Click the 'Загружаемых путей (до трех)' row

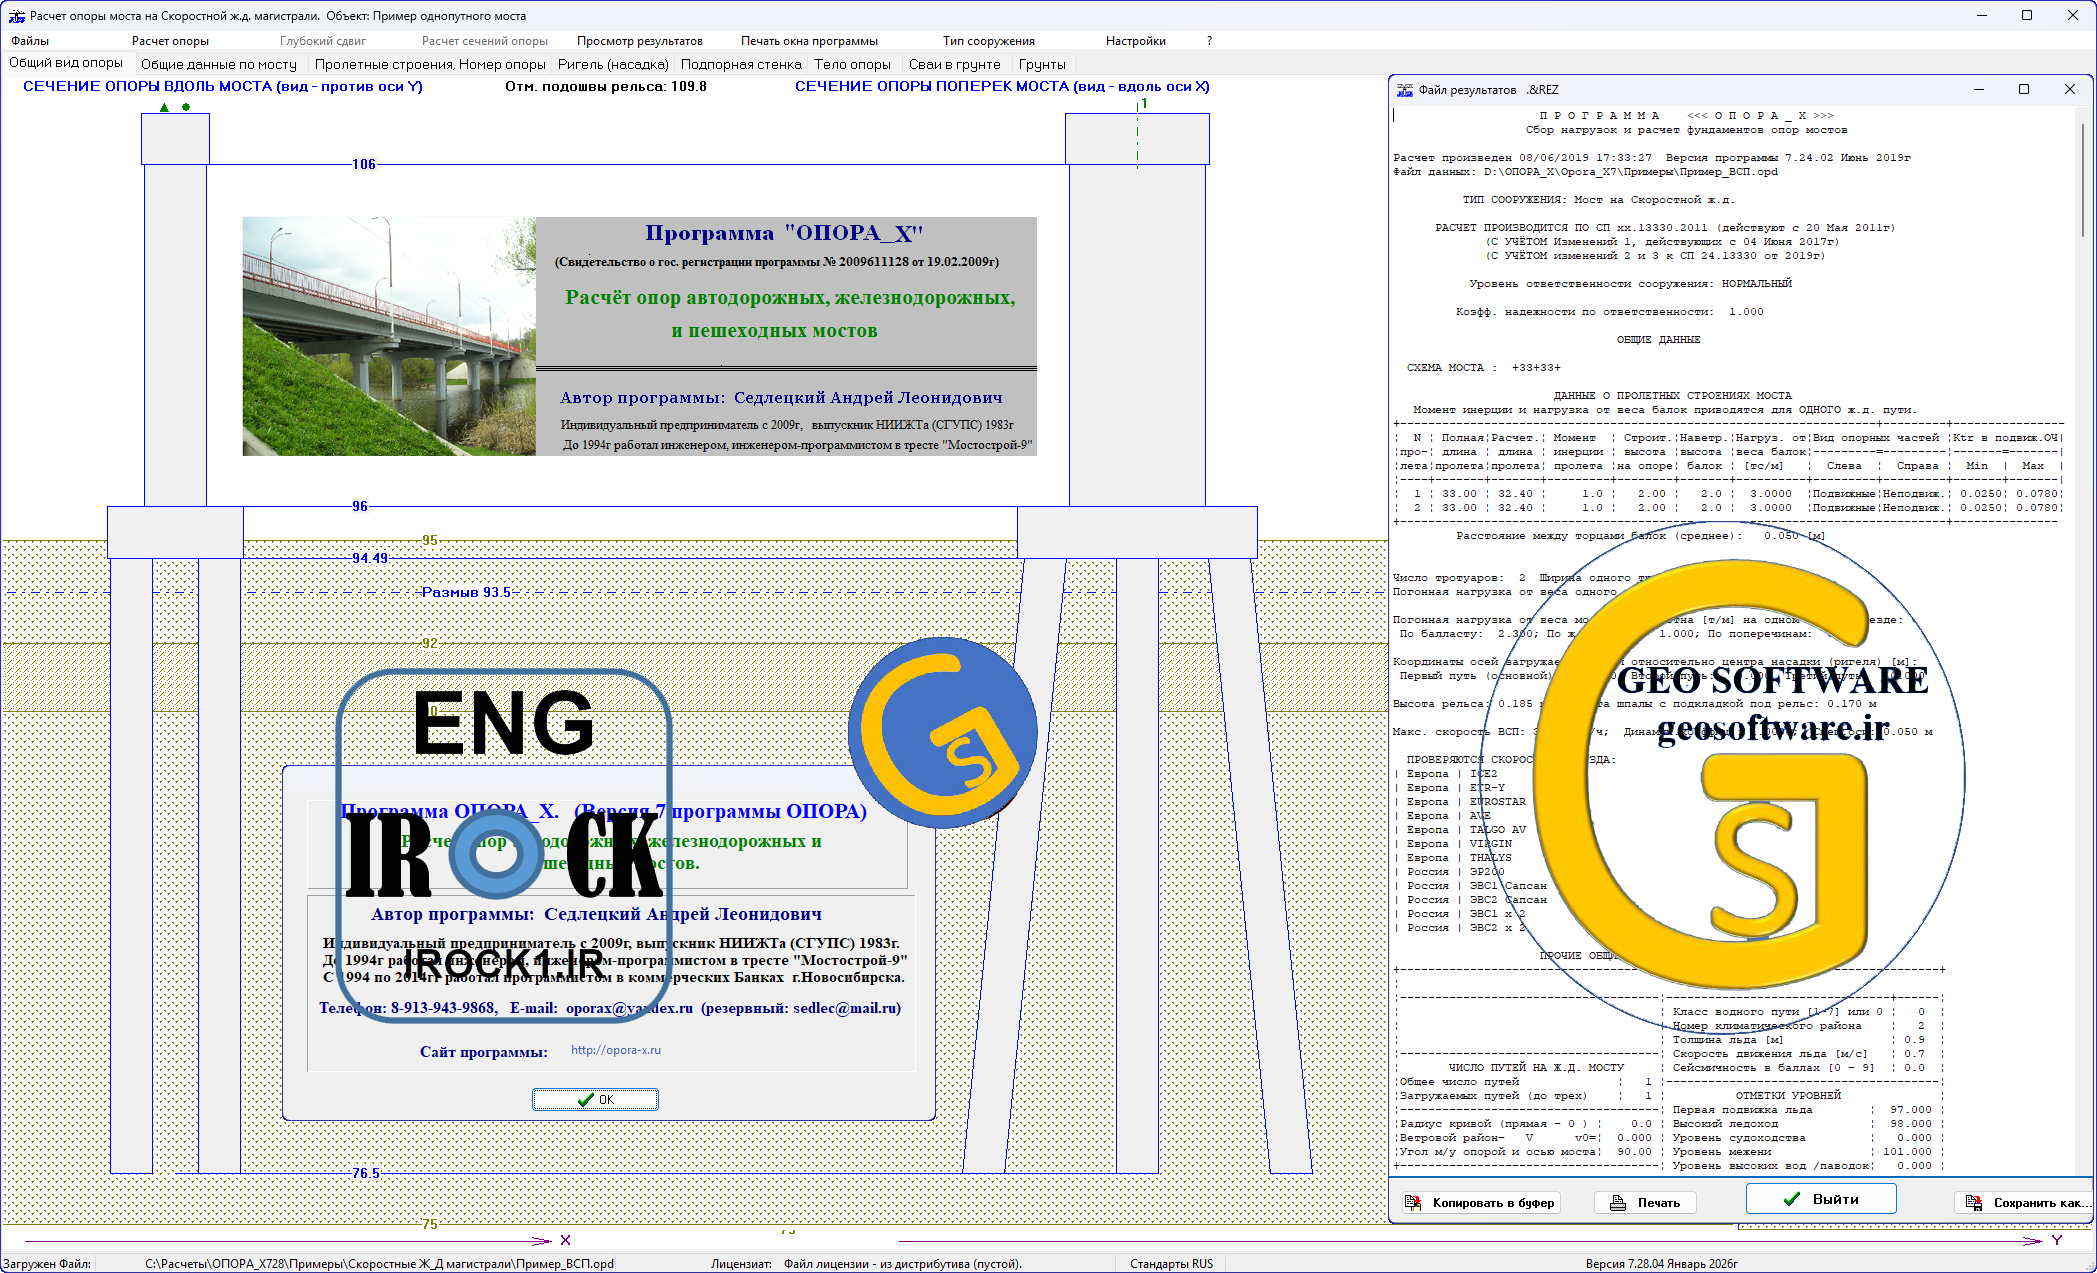coord(1527,1096)
